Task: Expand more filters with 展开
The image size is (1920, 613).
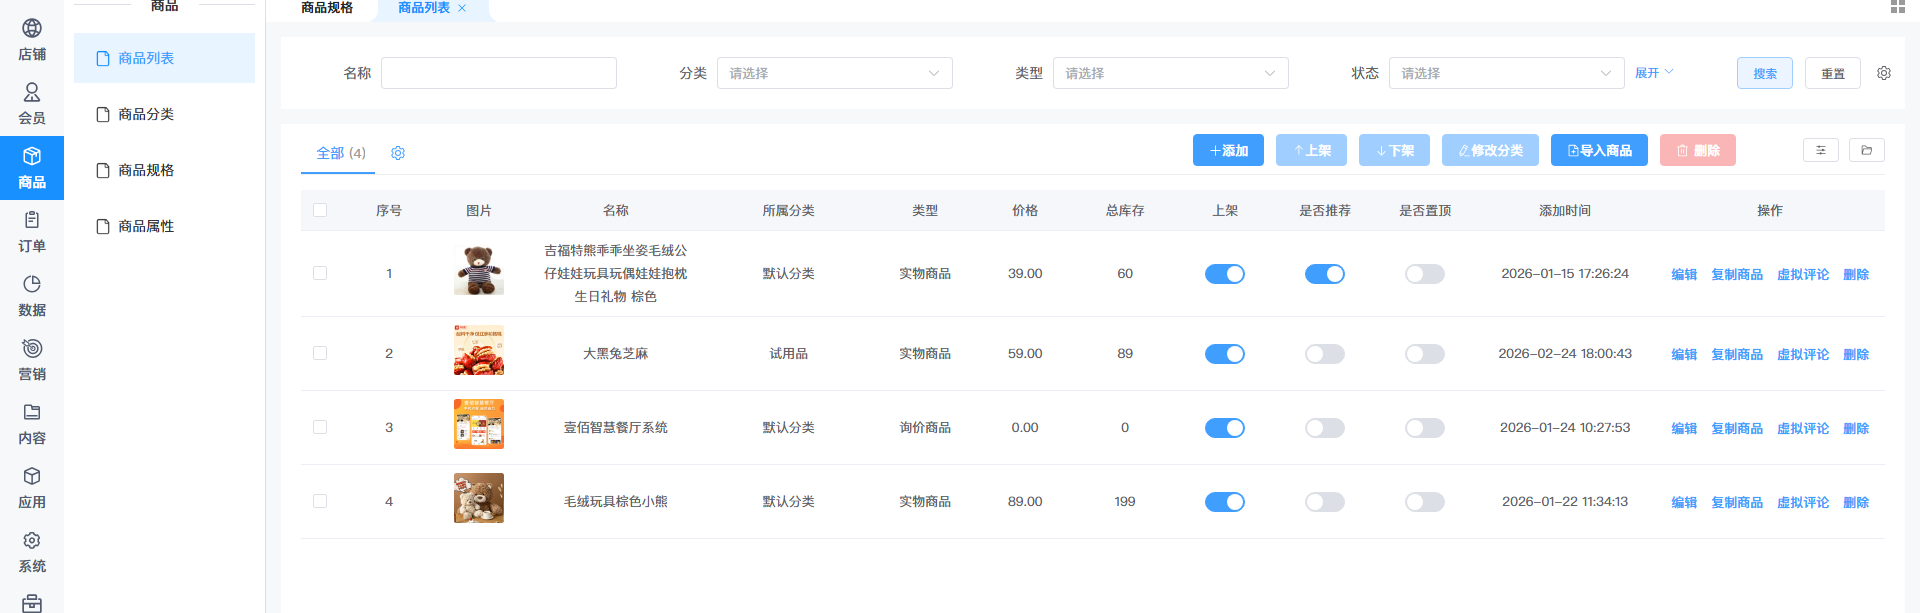Action: tap(1654, 73)
